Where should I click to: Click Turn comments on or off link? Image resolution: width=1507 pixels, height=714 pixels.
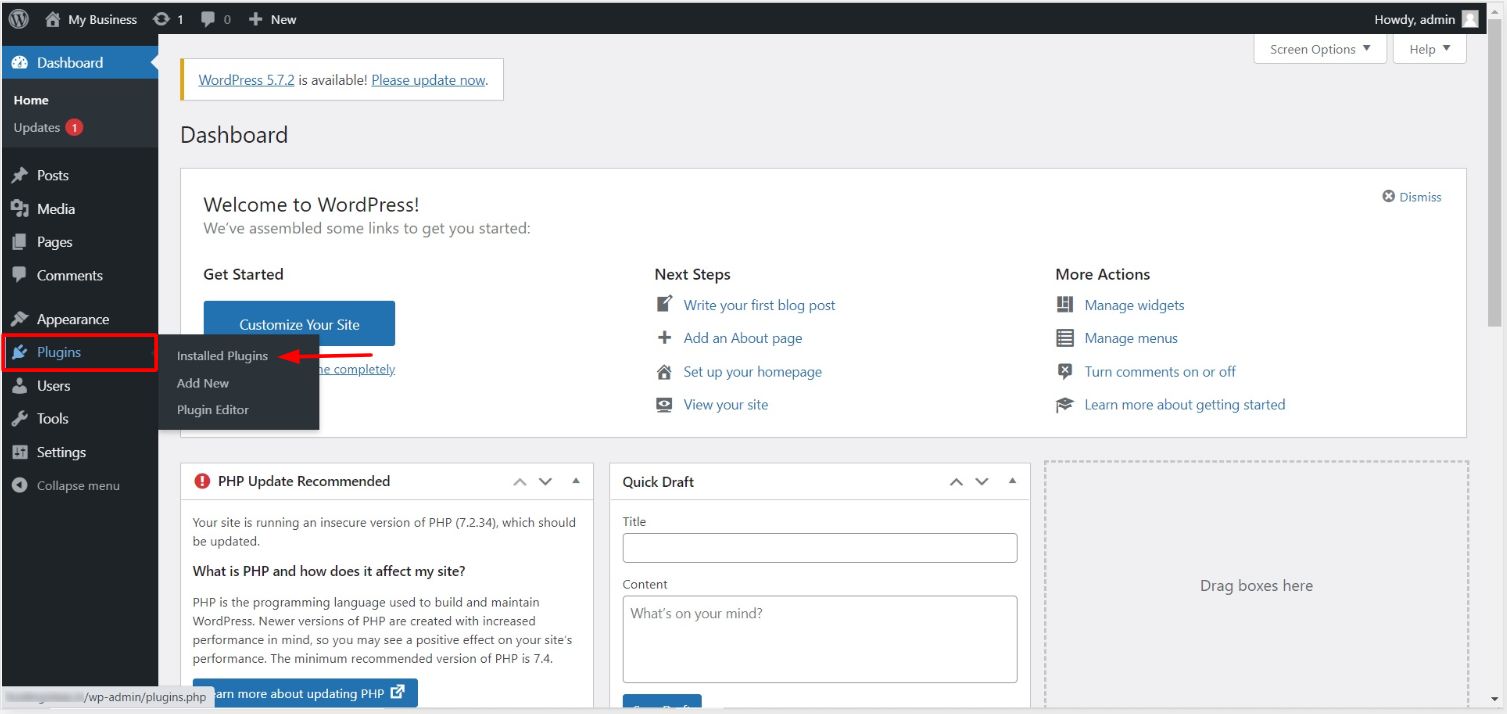[1160, 372]
